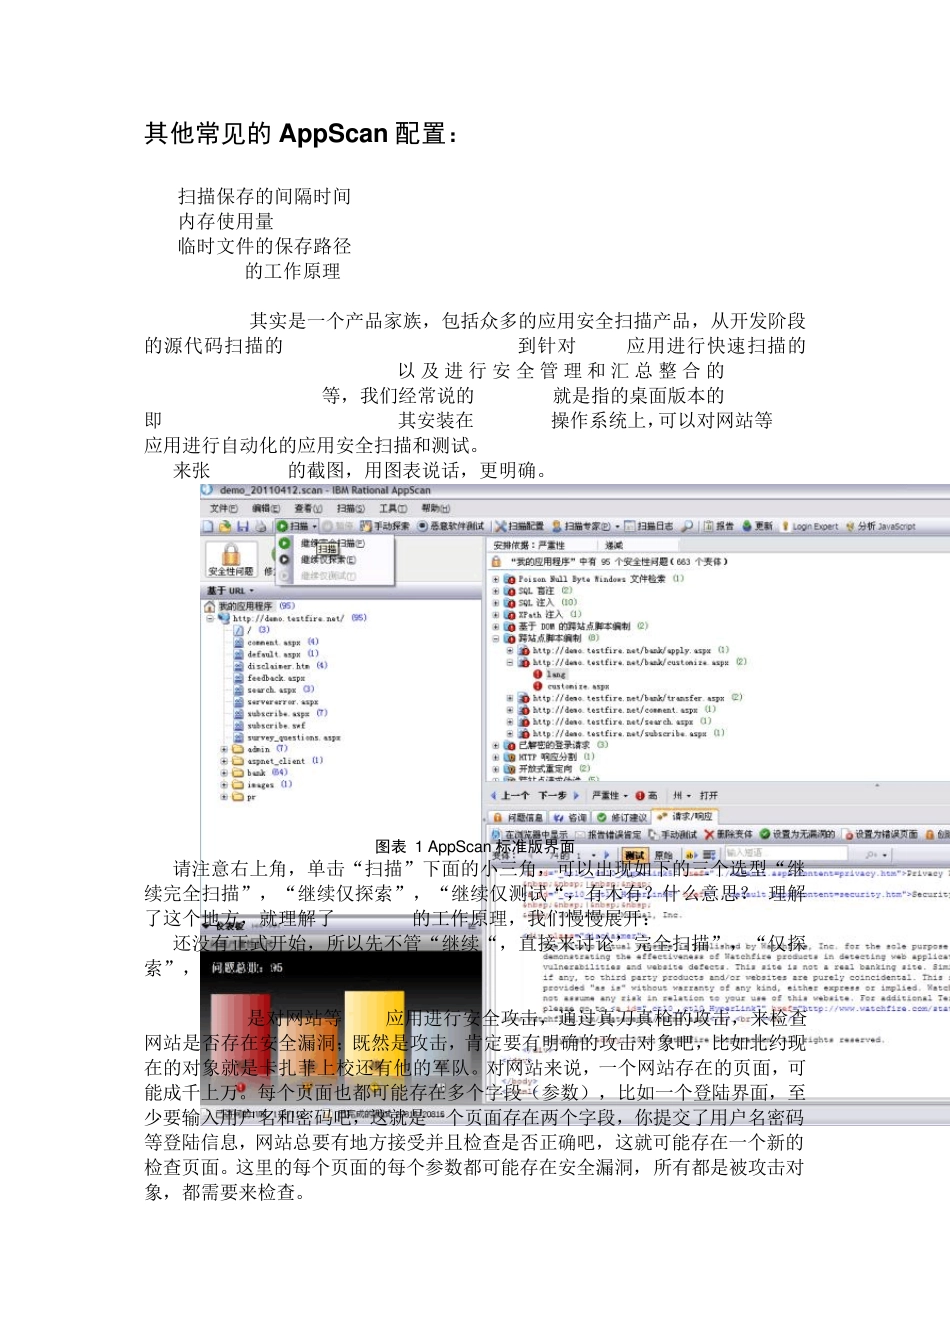The width and height of the screenshot is (950, 1344).
Task: Expand the SQL 盲注 issue group
Action: 496,591
